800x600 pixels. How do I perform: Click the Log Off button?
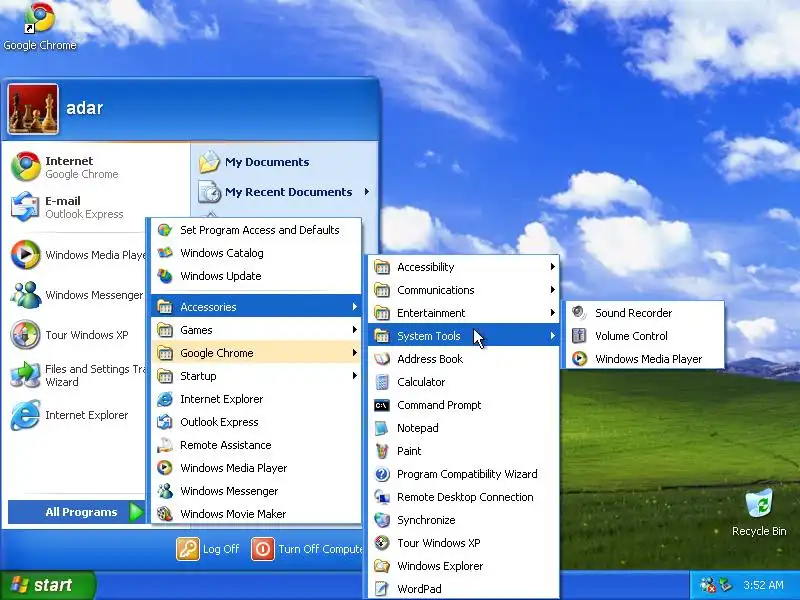pos(208,549)
